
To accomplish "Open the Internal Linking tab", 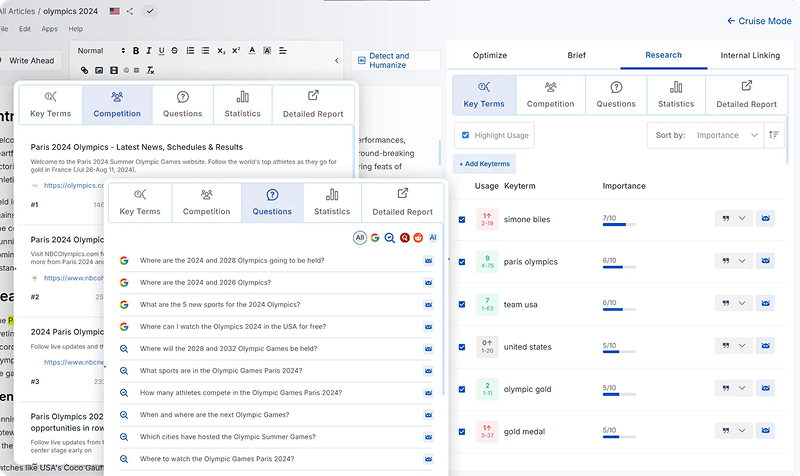I will [750, 55].
